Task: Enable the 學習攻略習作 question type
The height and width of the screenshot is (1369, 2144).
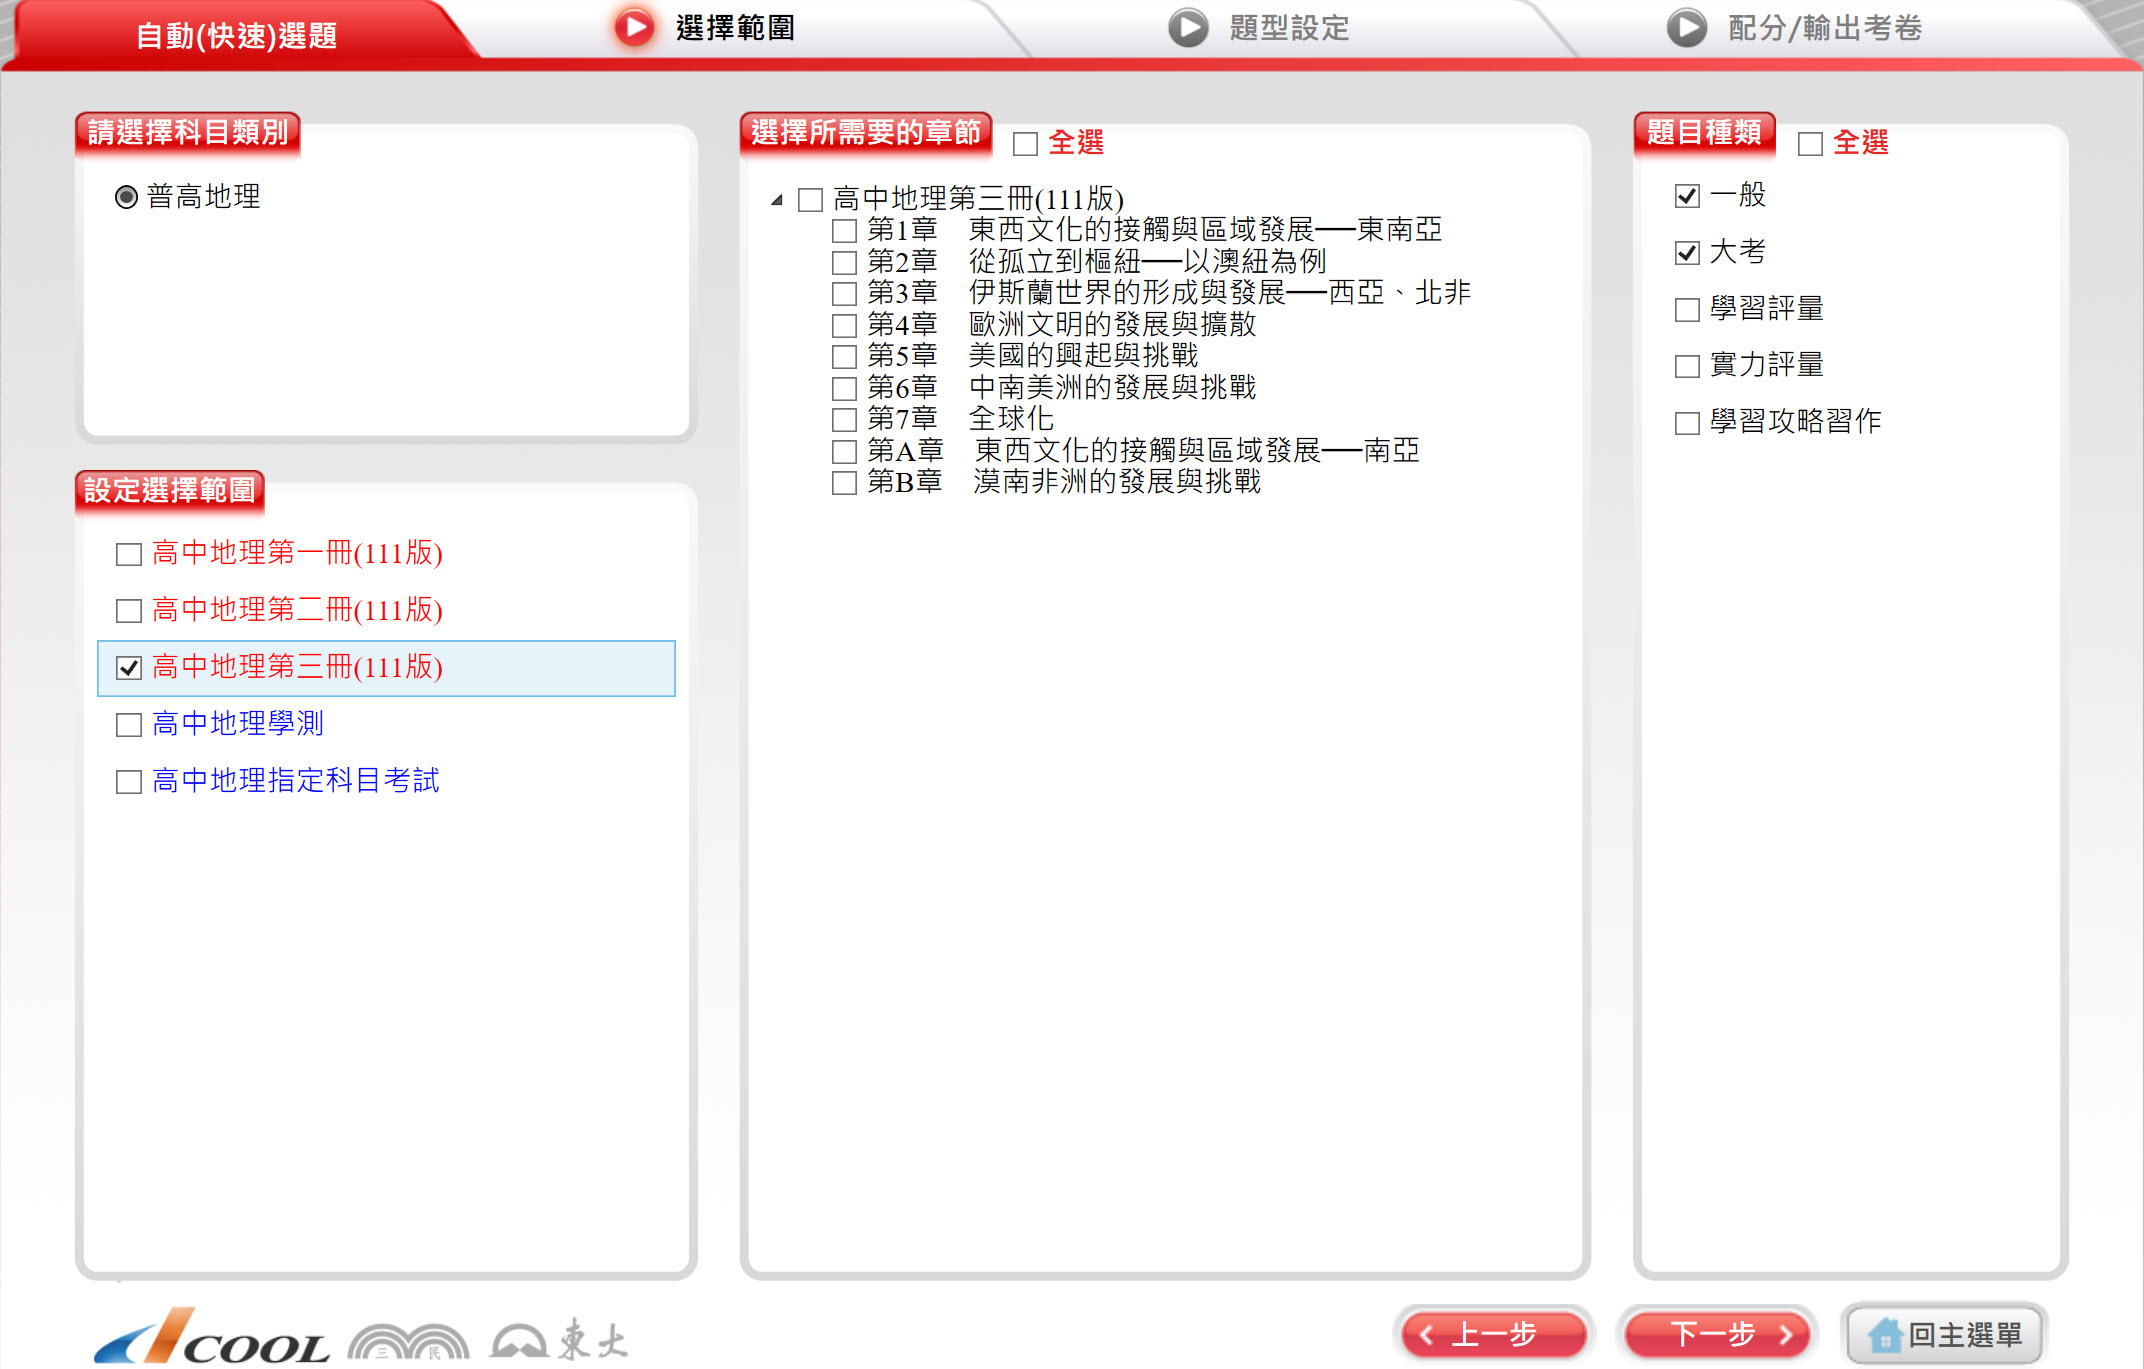Action: (1687, 423)
